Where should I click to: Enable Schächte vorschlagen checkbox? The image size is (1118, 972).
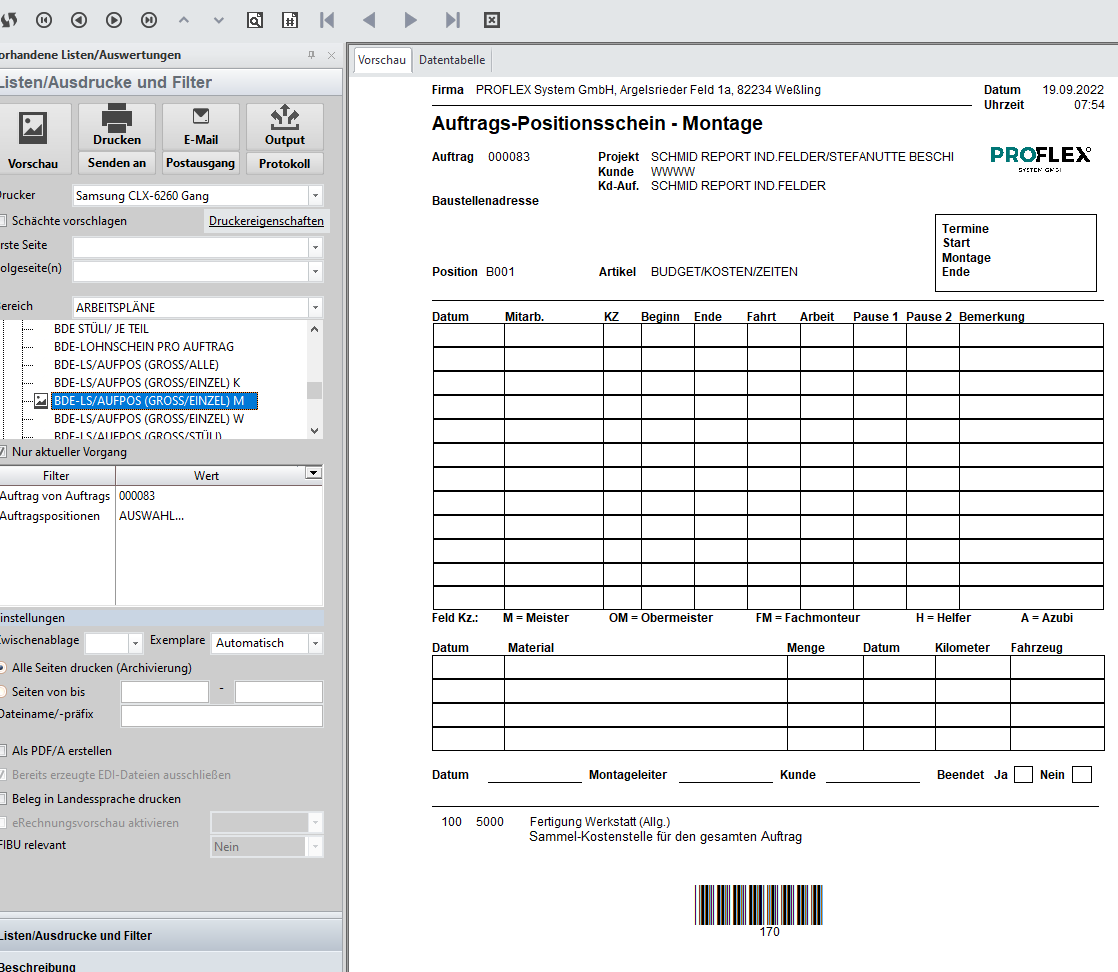3,220
